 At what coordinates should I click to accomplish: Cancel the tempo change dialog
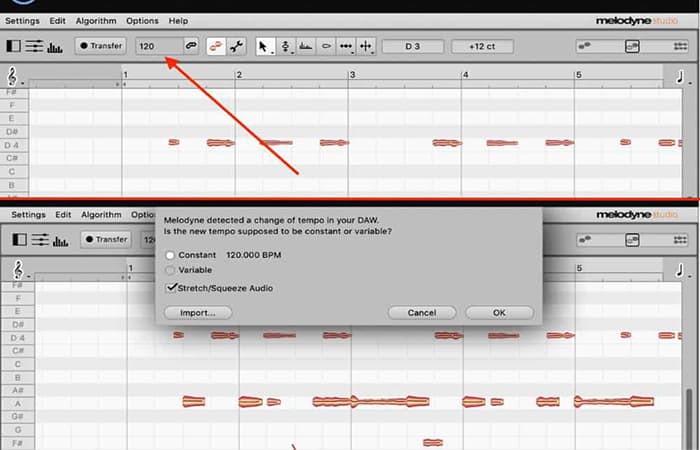click(x=422, y=312)
